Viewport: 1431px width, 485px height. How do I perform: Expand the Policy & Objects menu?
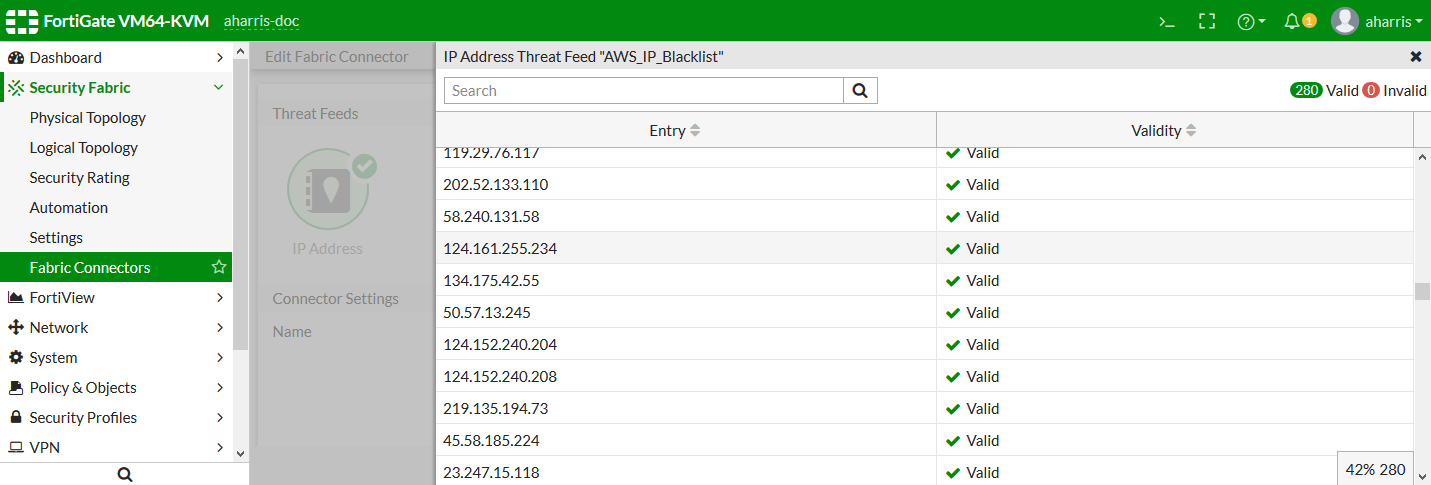tap(219, 388)
